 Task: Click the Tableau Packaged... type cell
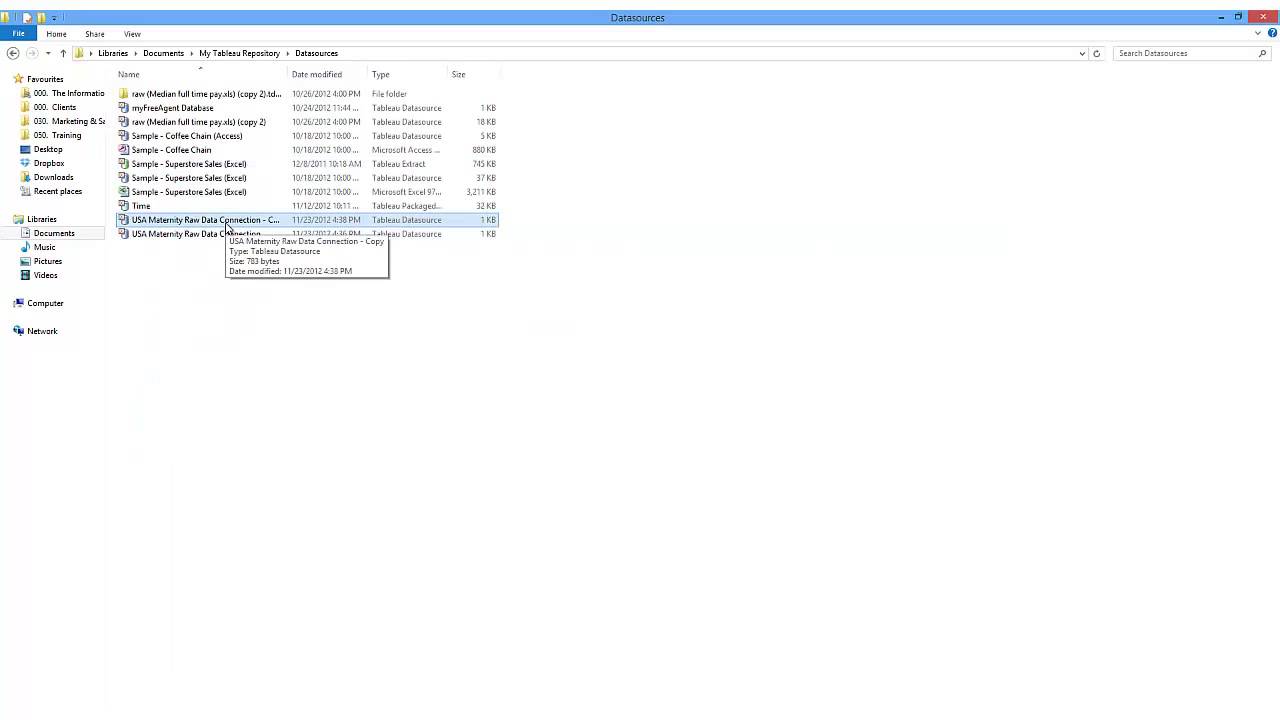coord(406,206)
